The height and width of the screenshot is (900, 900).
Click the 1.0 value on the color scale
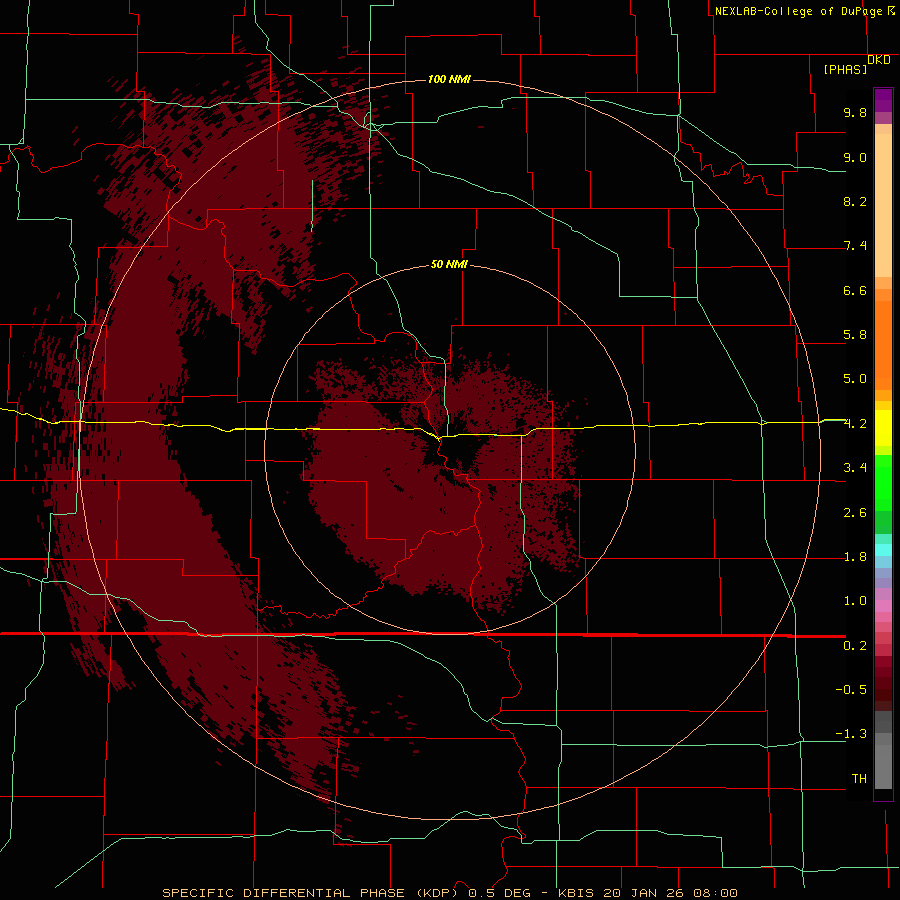(x=855, y=601)
